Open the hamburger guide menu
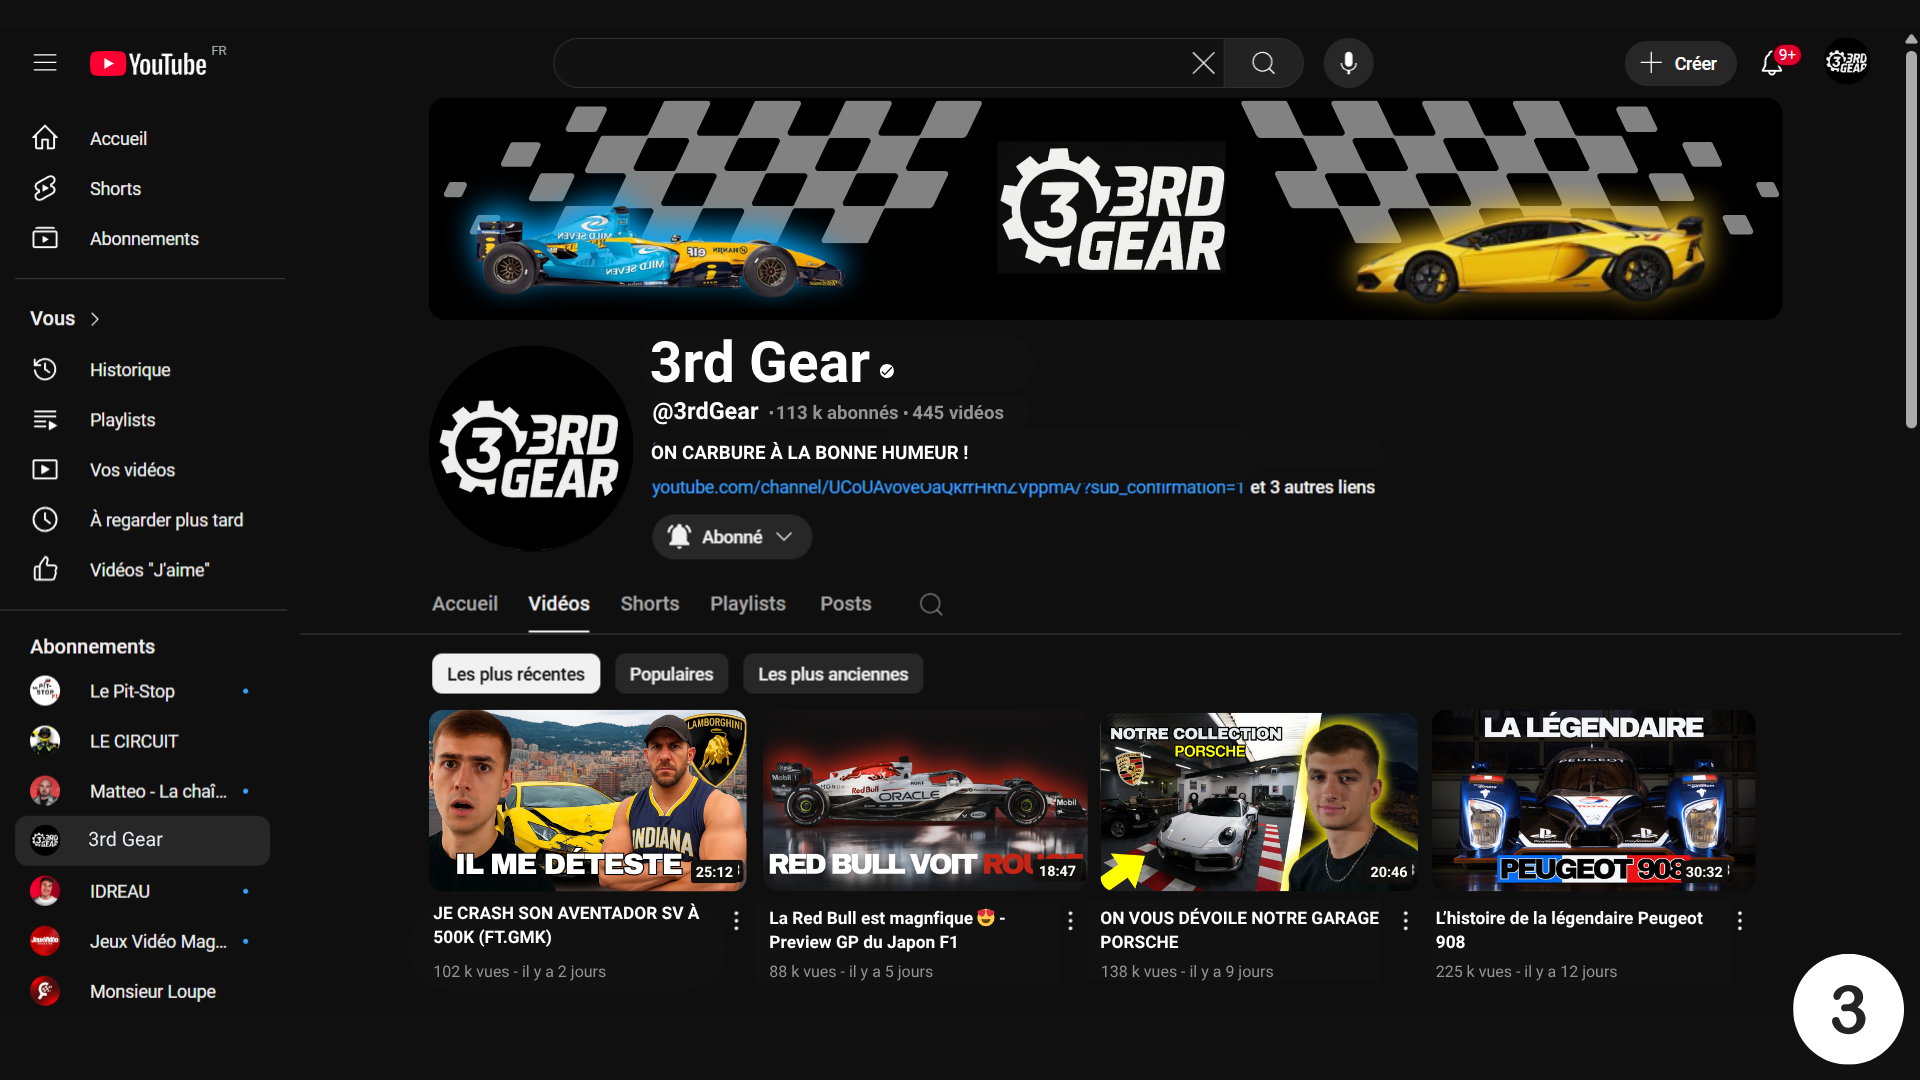Image resolution: width=1920 pixels, height=1080 pixels. (45, 63)
